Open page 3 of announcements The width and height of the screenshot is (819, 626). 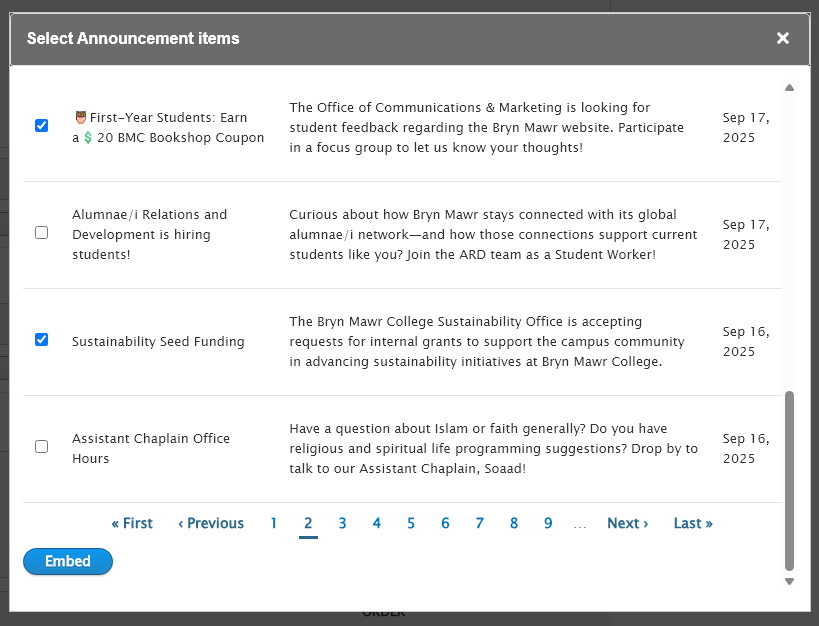click(x=342, y=523)
